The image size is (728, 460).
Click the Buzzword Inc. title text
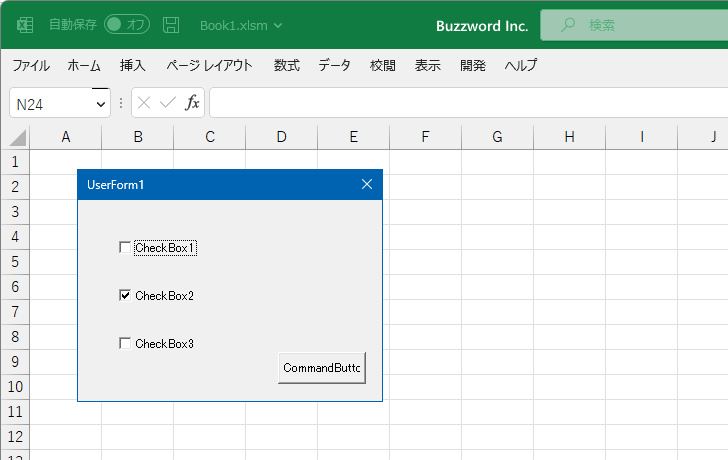482,26
